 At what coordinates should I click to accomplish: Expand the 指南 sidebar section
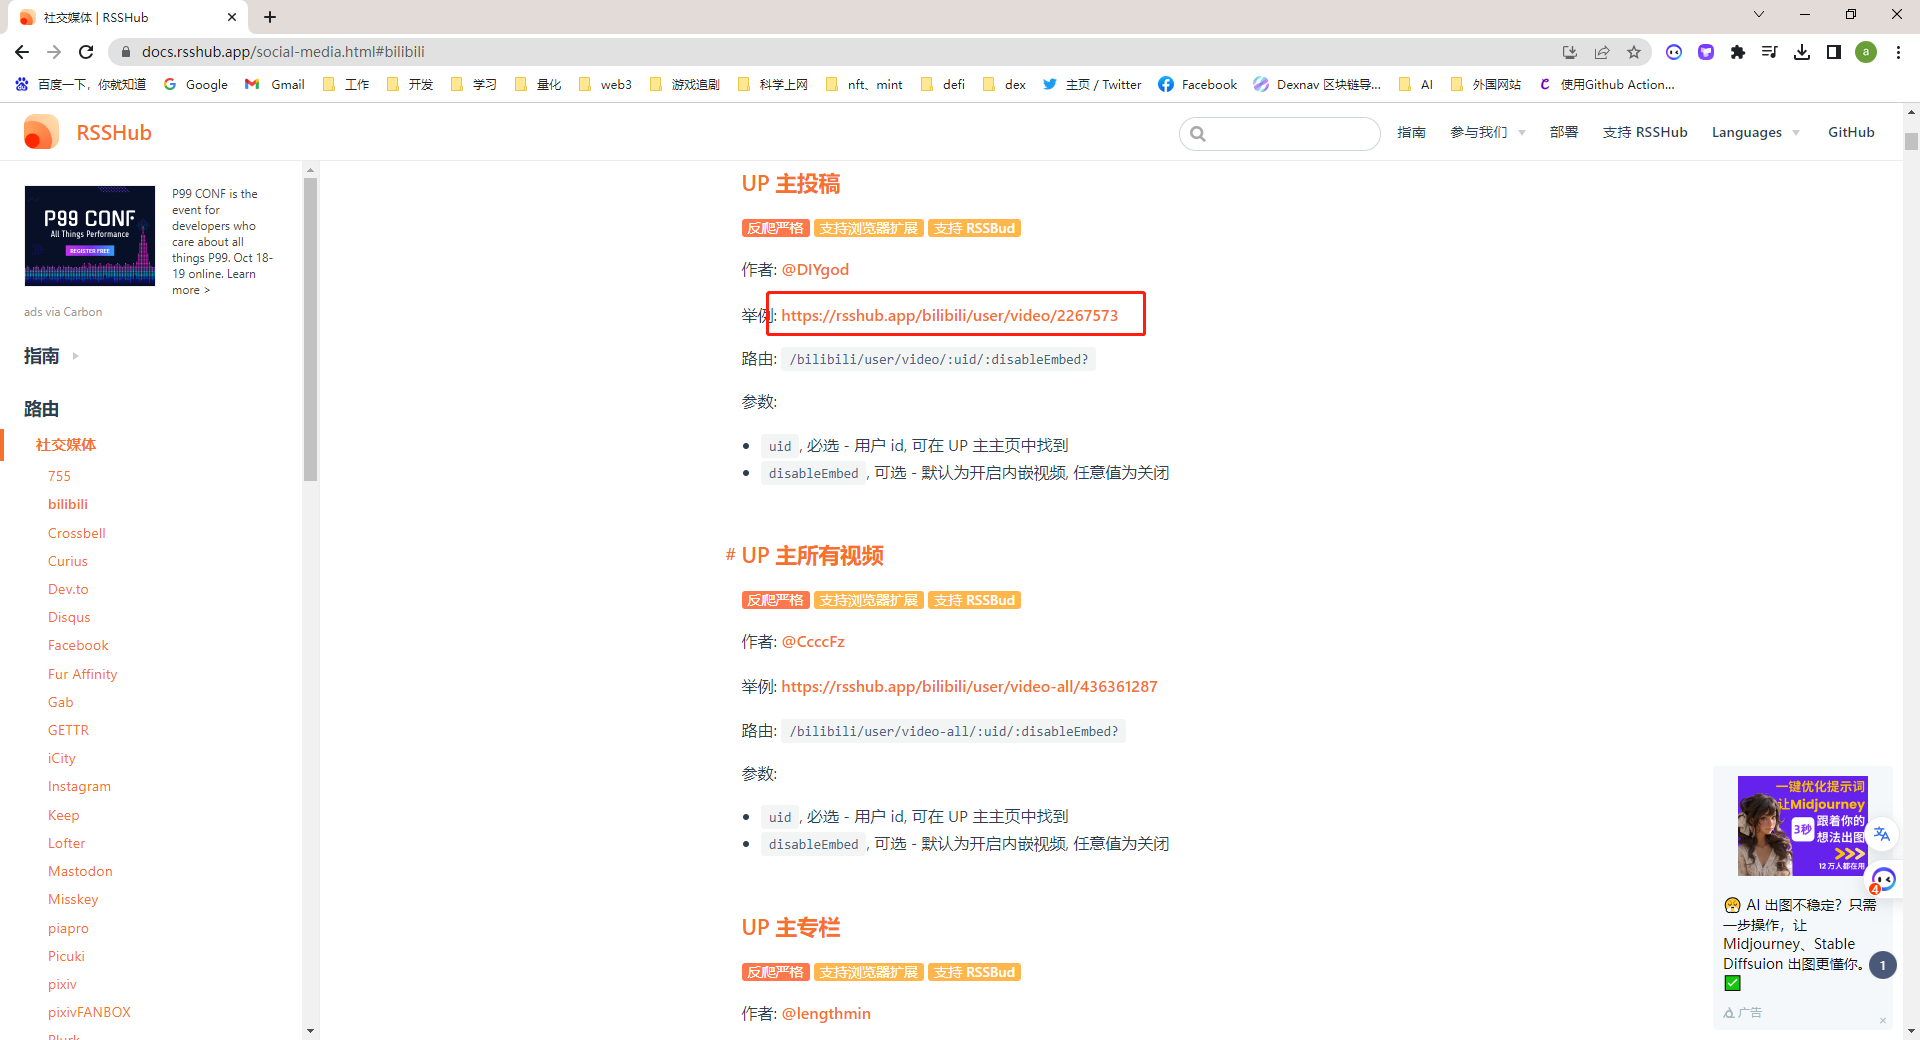coord(51,355)
